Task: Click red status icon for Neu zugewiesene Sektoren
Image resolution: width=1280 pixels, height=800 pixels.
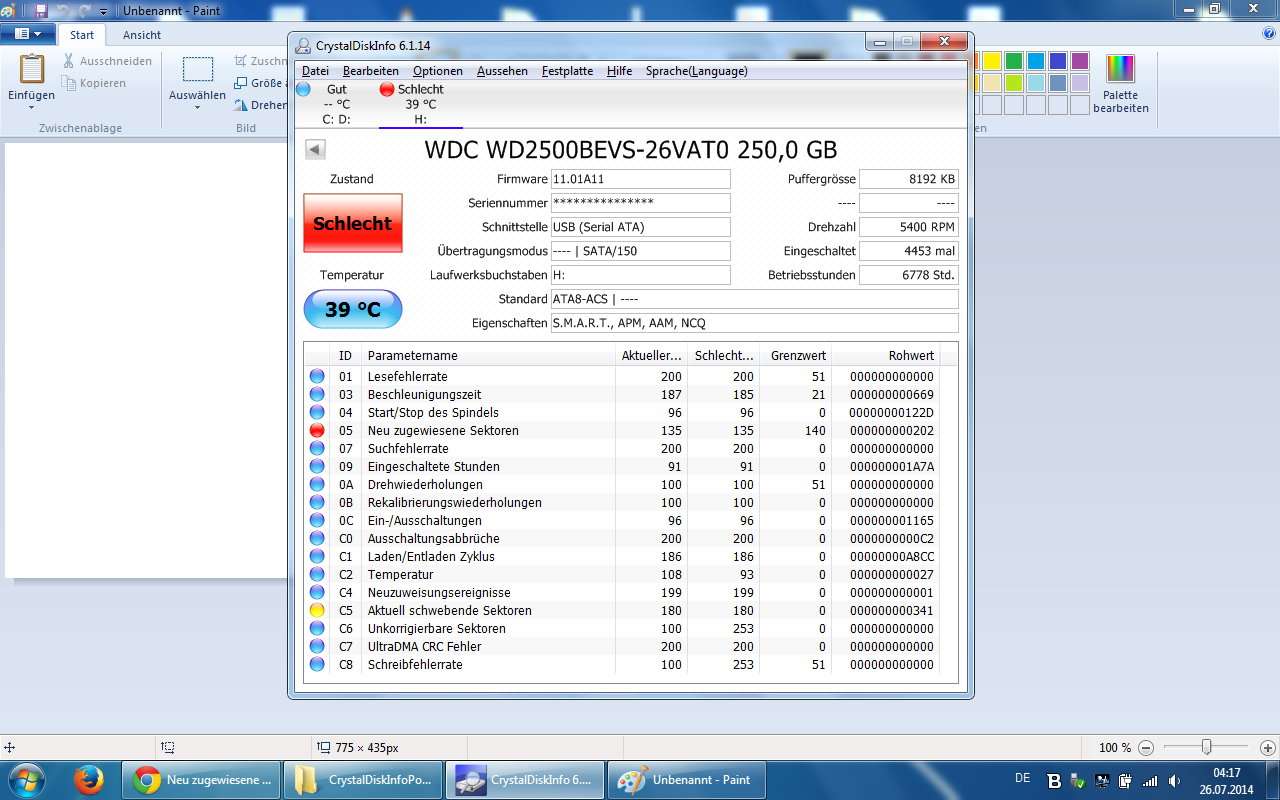Action: click(x=317, y=430)
